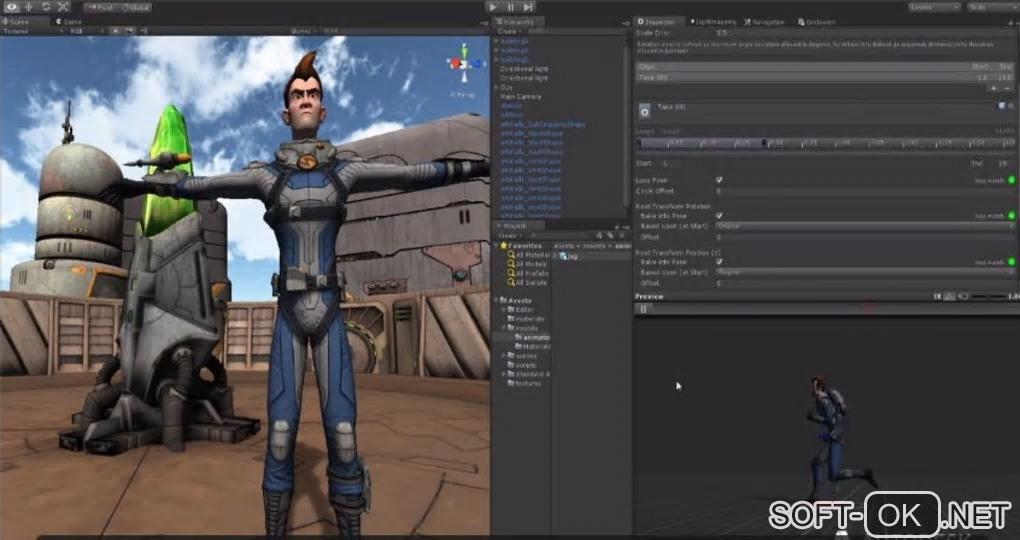The width and height of the screenshot is (1020, 540).
Task: Click the Step frame button in the toolbar
Action: (528, 7)
